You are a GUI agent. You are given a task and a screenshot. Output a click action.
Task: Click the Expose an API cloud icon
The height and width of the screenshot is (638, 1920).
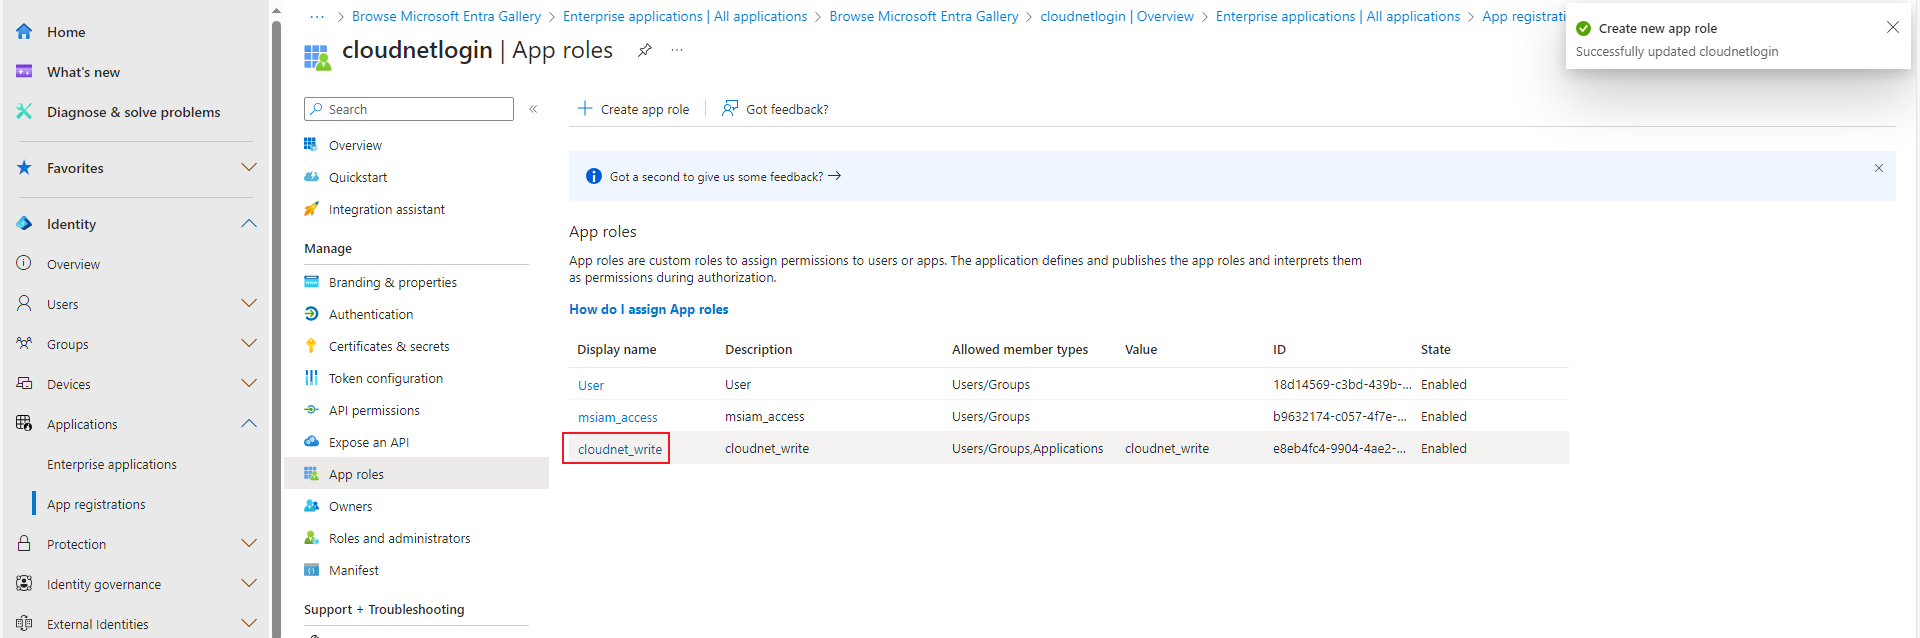[312, 442]
